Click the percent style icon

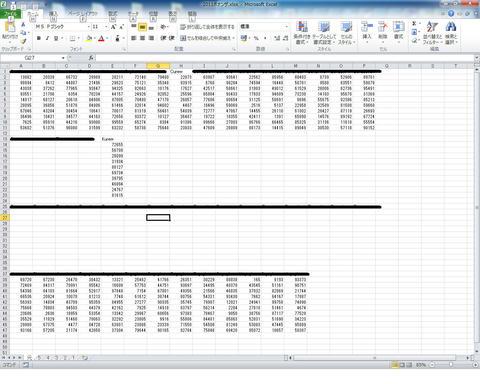coord(256,38)
